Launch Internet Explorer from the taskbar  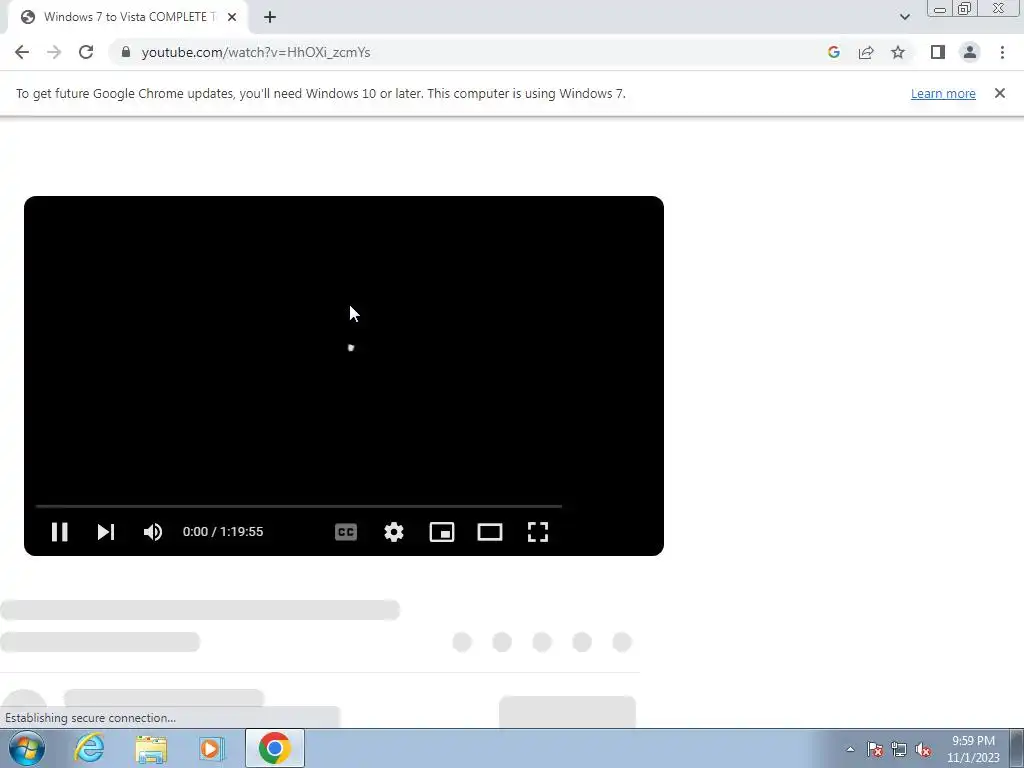[89, 748]
